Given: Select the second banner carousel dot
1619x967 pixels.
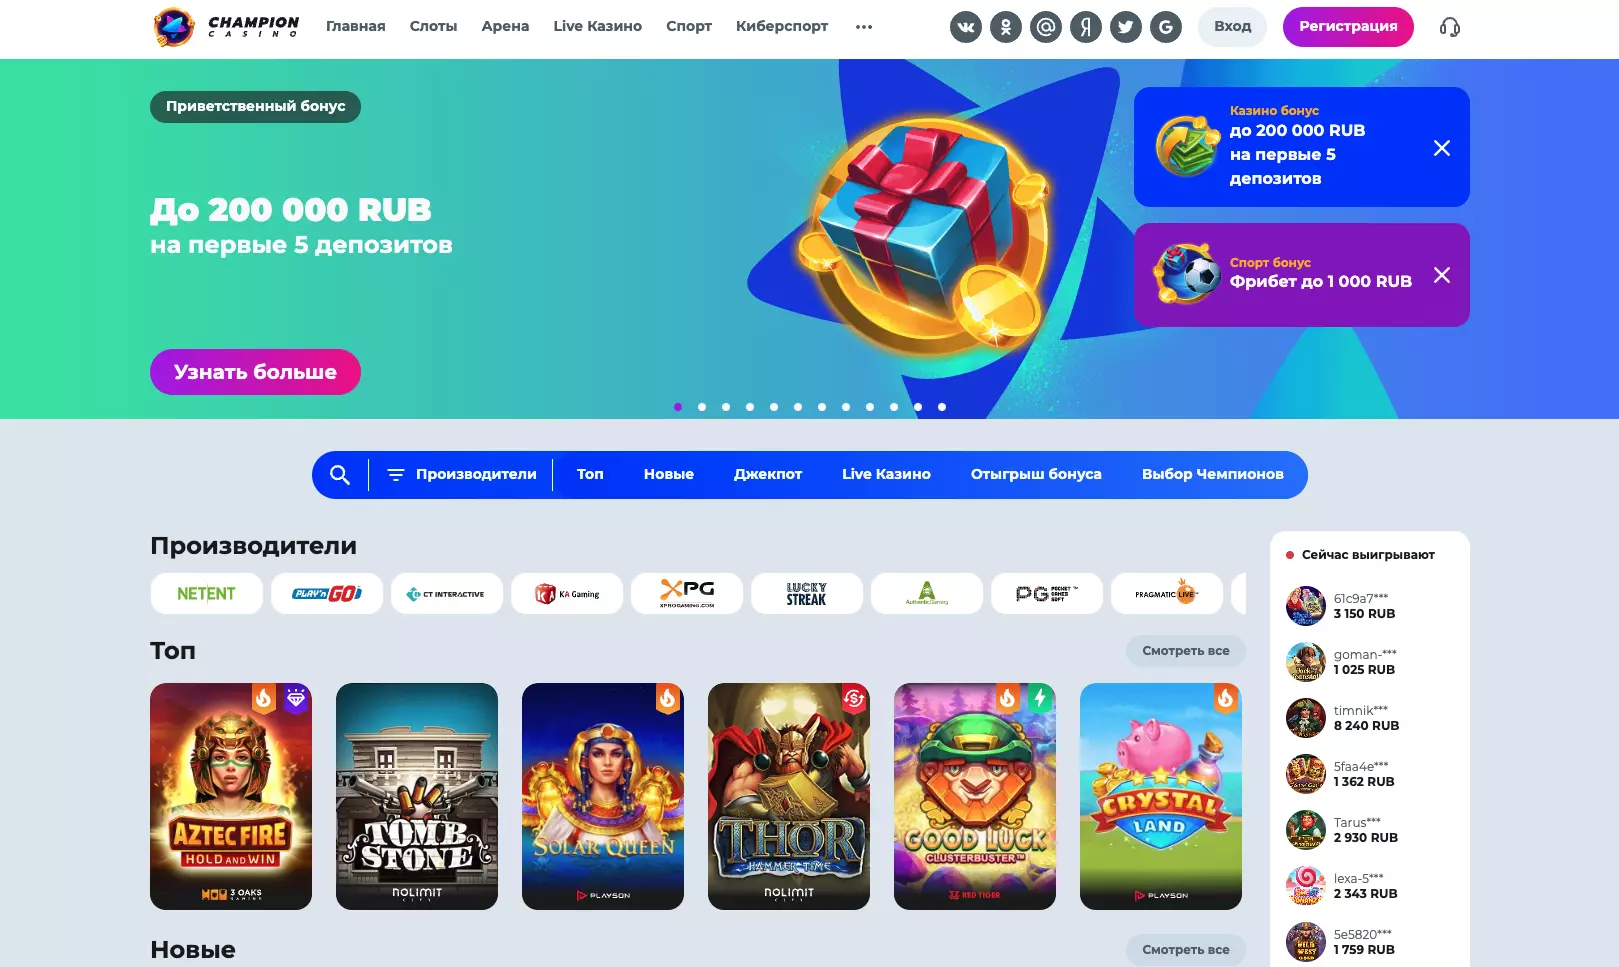Looking at the screenshot, I should pyautogui.click(x=702, y=407).
